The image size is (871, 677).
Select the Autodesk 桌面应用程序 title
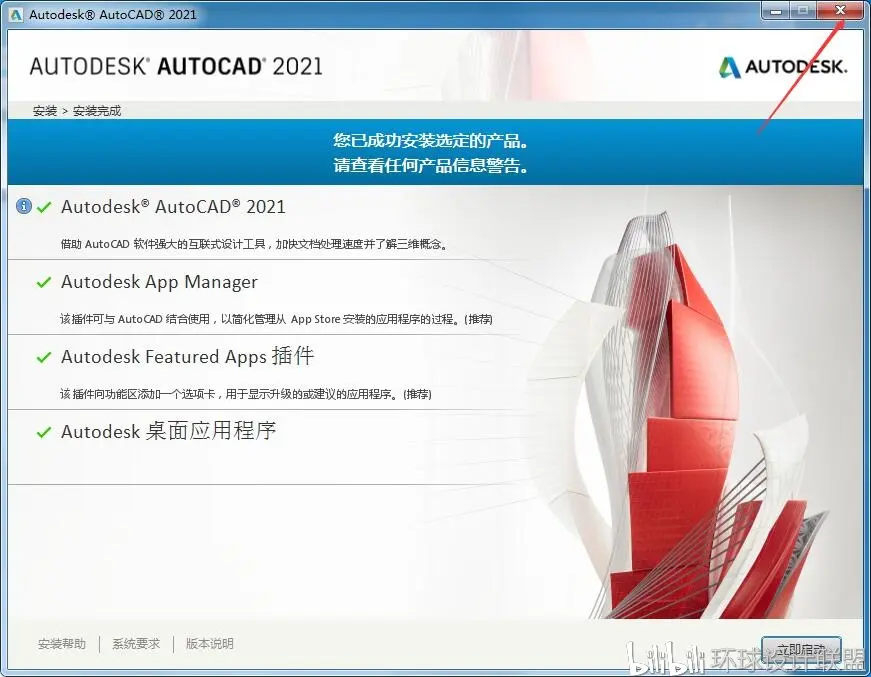point(168,431)
